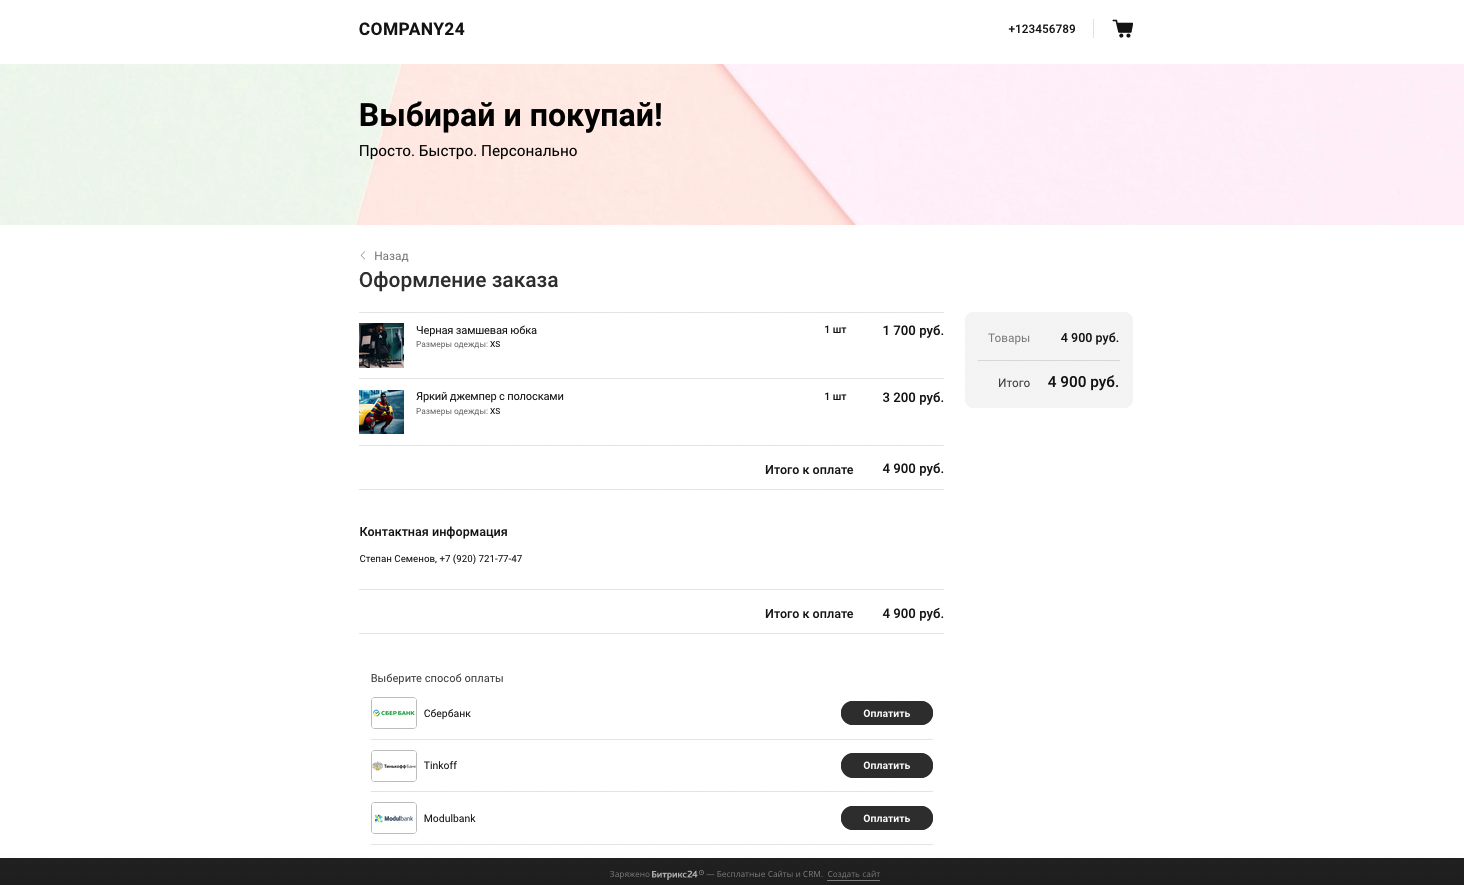Pay with Modulbank via Оплатить button
Screen dimensions: 1464x885
[887, 818]
